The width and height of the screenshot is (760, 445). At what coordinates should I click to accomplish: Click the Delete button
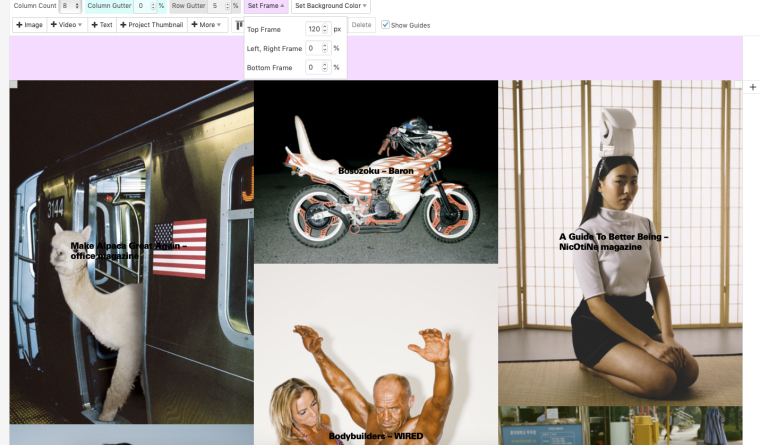361,25
